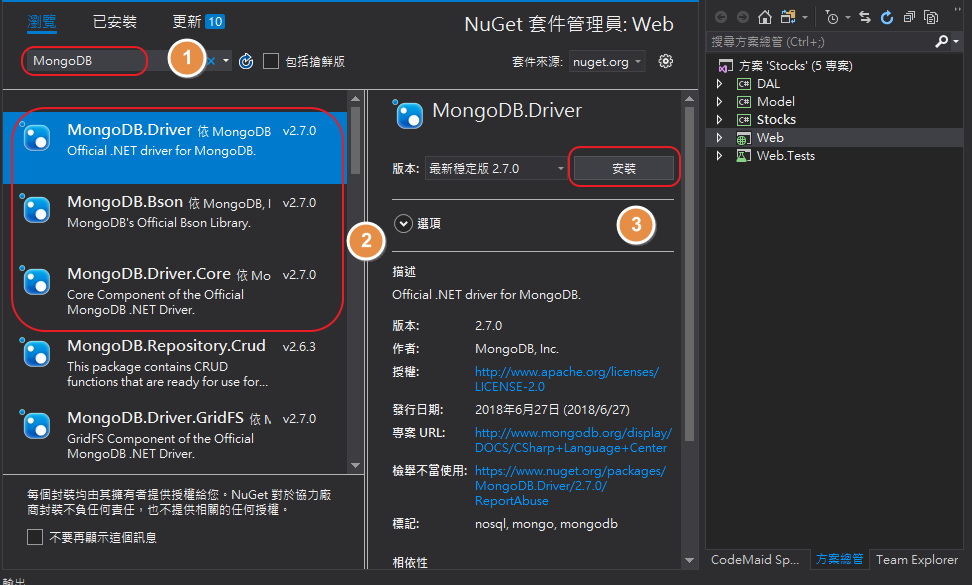This screenshot has width=972, height=585.
Task: Click the Stocks C# project icon
Action: pos(744,120)
